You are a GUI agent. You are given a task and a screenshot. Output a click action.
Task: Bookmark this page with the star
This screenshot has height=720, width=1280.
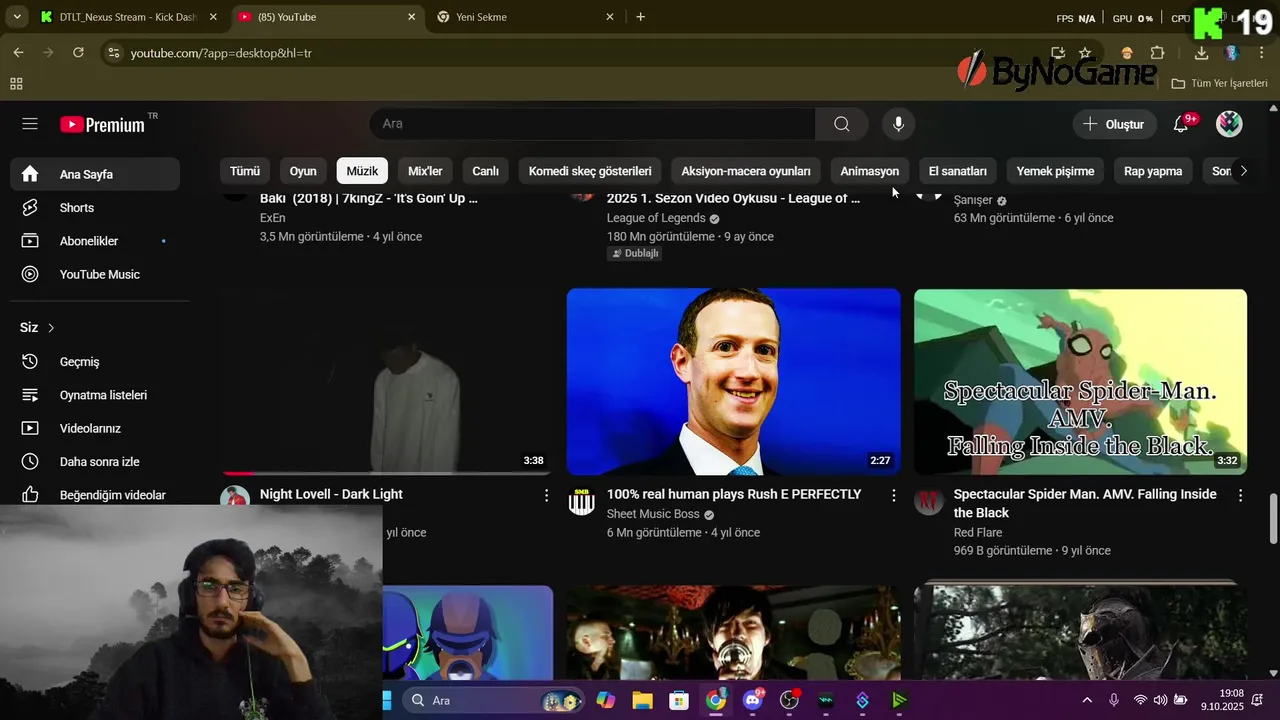point(1085,52)
